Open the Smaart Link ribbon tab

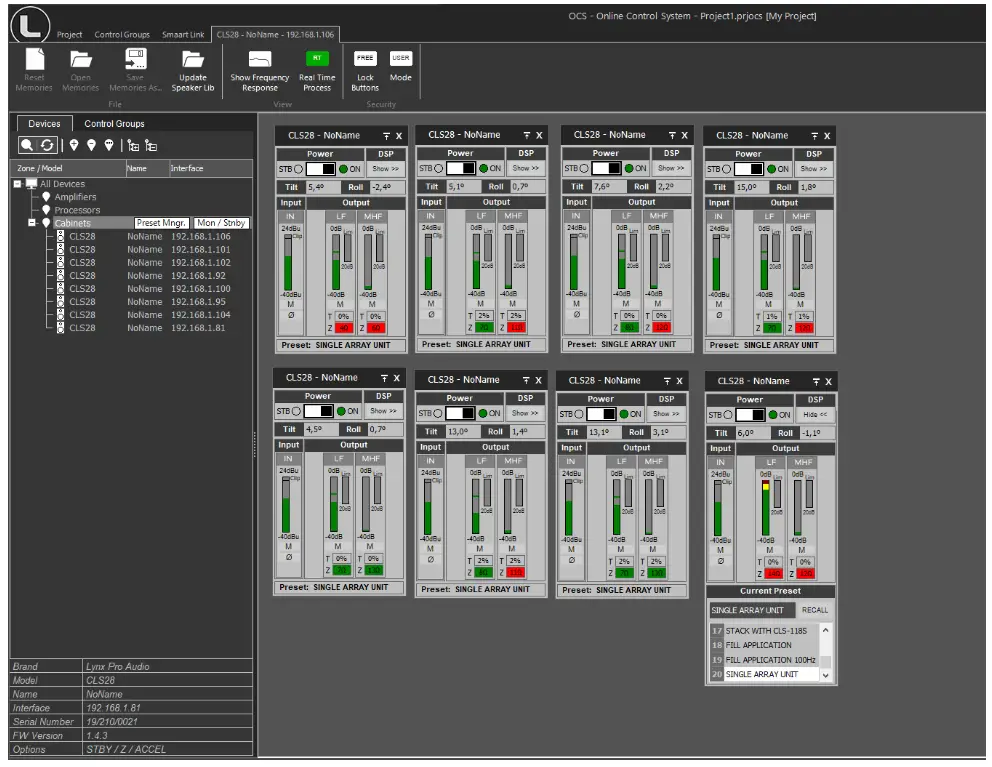click(x=183, y=35)
